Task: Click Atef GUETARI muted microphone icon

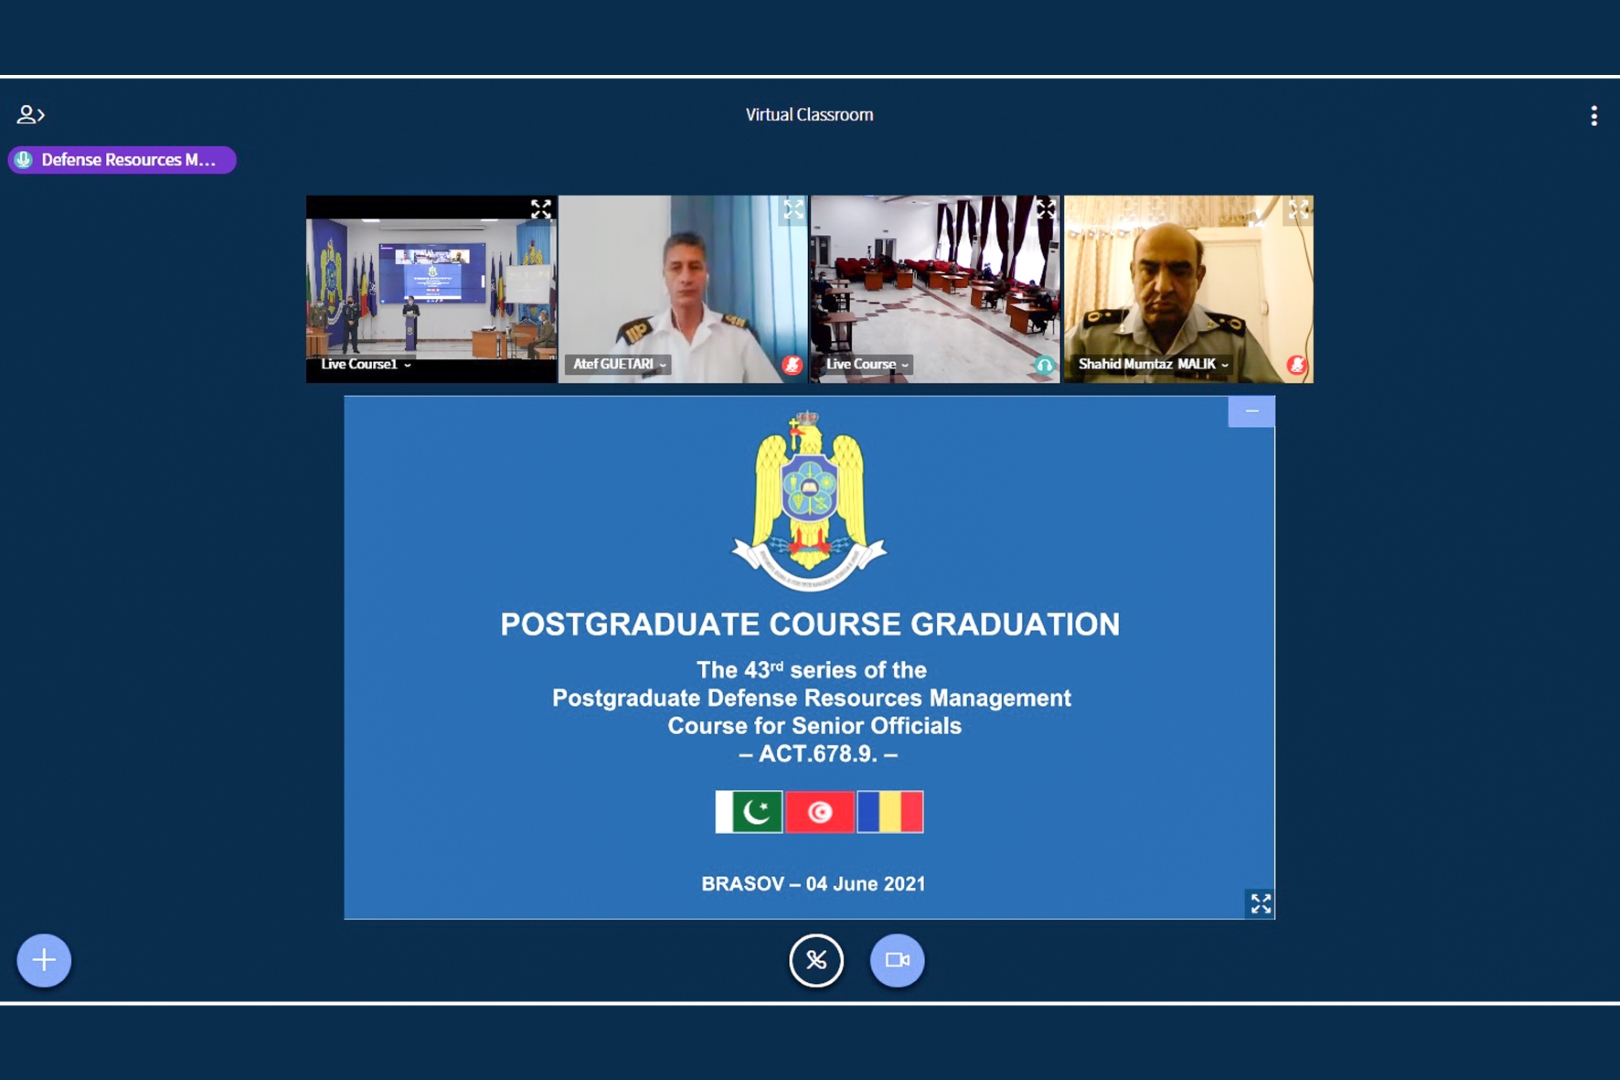Action: click(792, 365)
